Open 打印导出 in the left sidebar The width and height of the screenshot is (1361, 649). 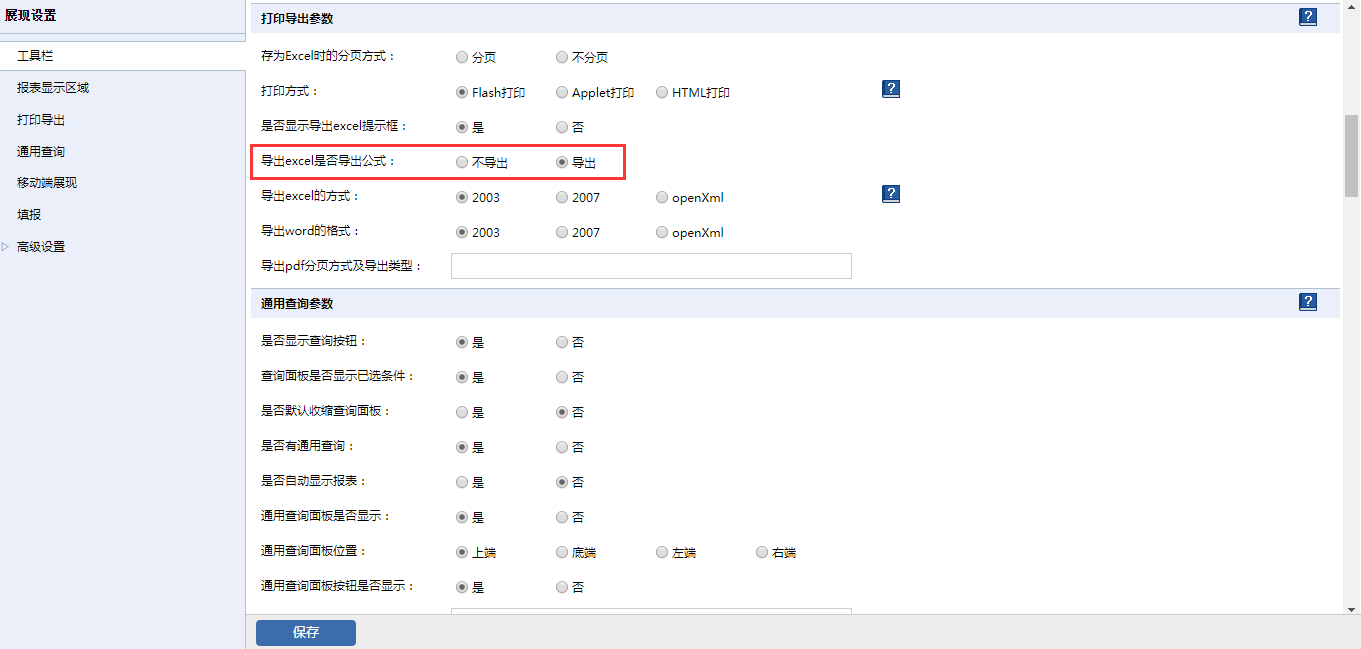click(41, 120)
